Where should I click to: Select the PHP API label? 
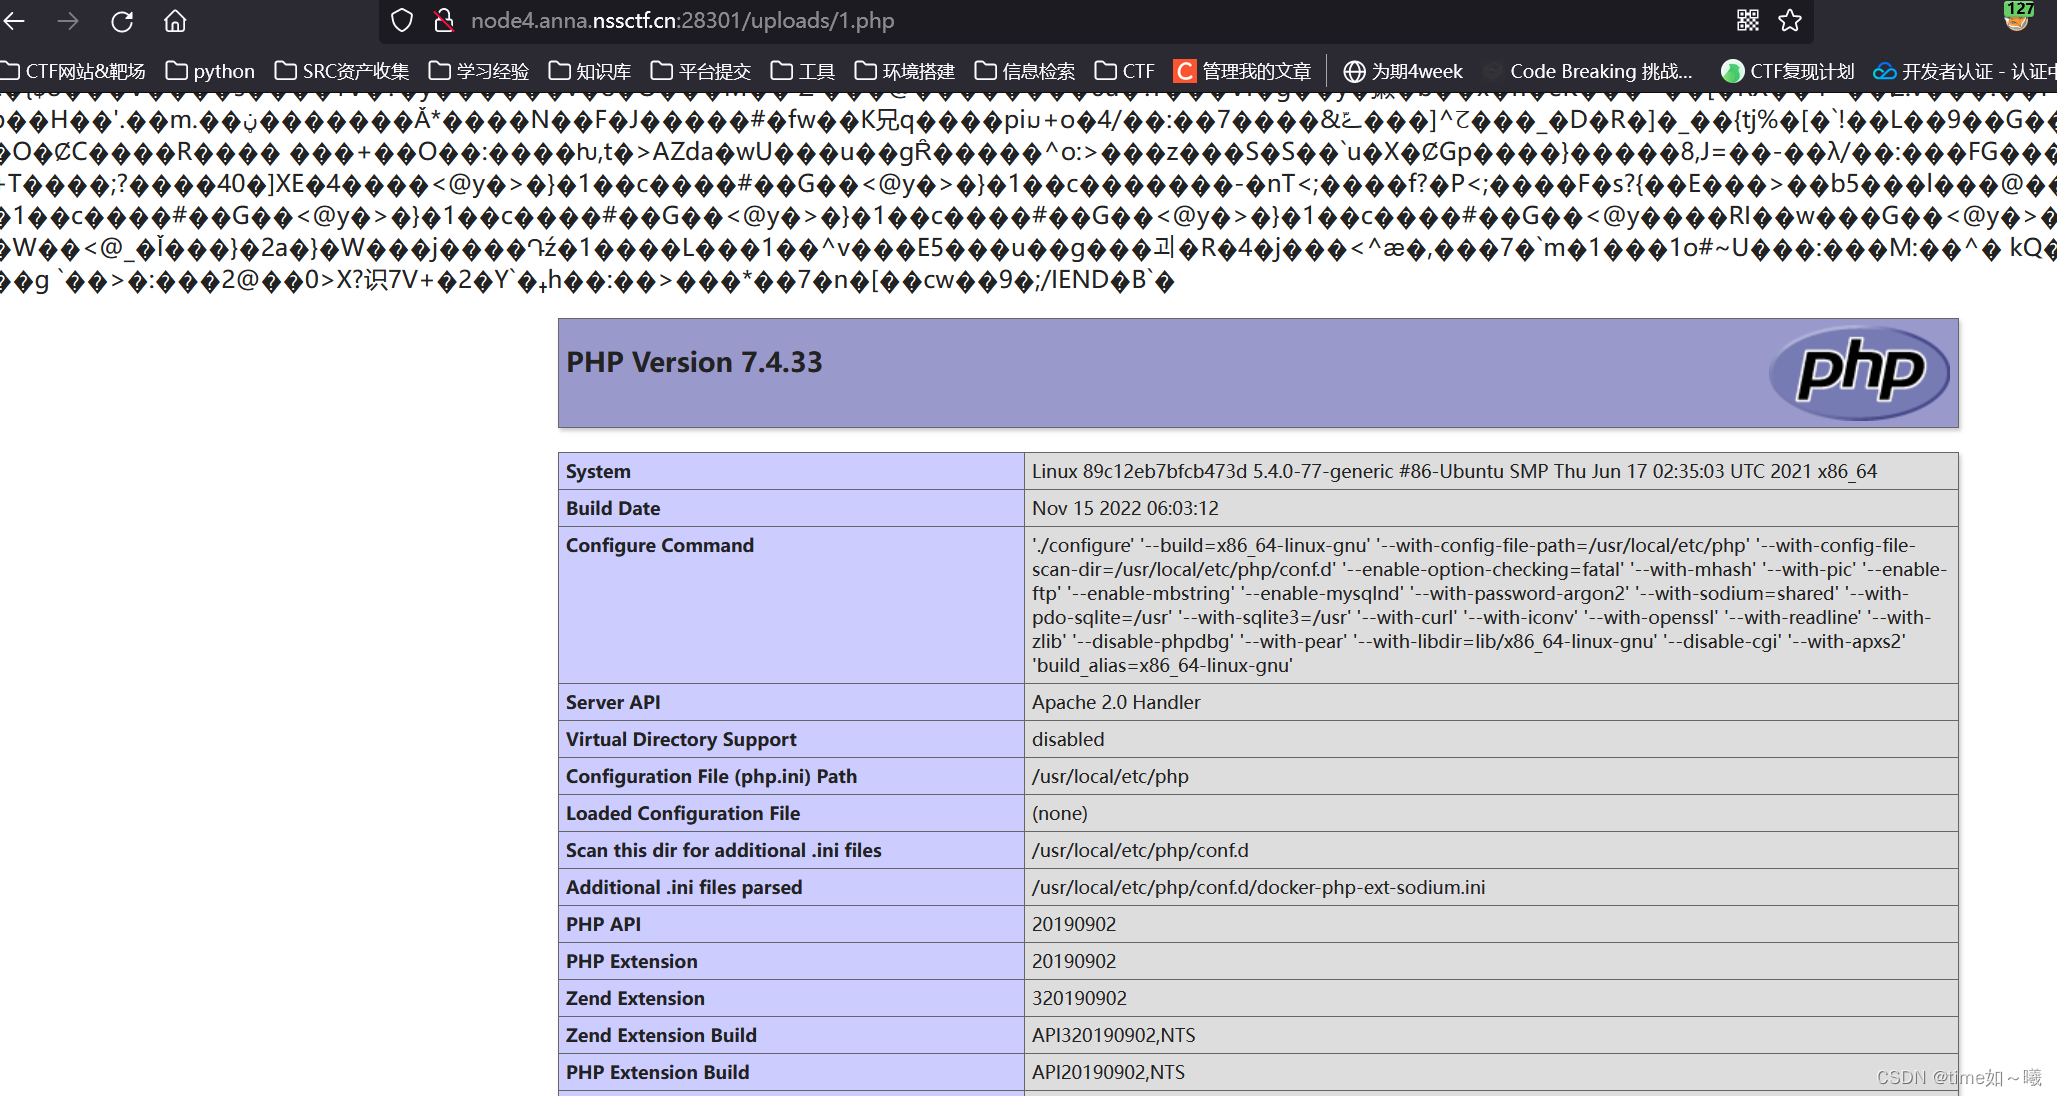[603, 924]
